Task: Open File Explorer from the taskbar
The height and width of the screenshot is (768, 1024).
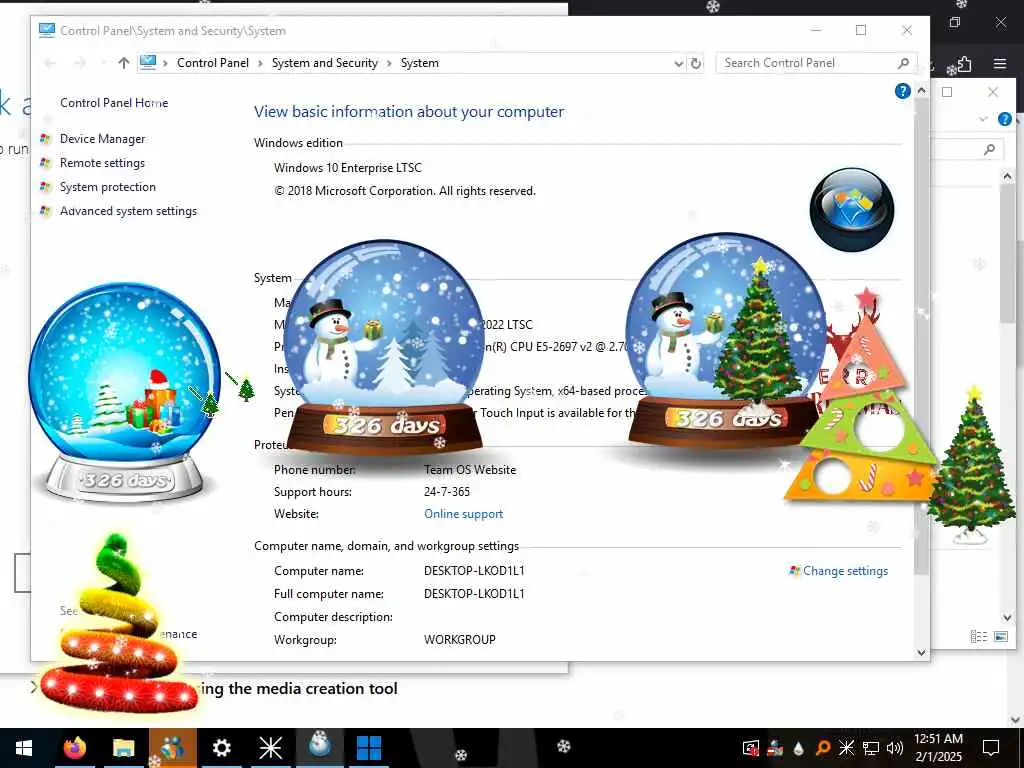Action: coord(123,748)
